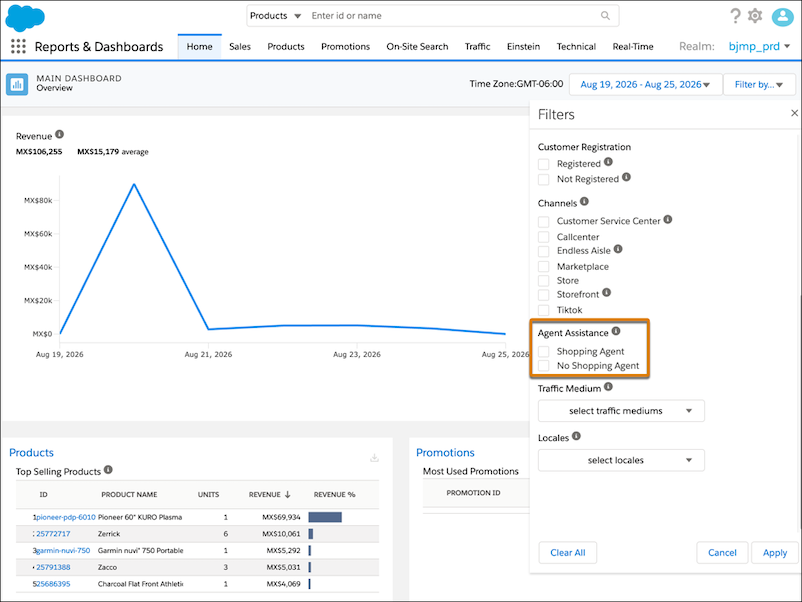Check the Tiktok channel
The width and height of the screenshot is (802, 602).
click(544, 310)
